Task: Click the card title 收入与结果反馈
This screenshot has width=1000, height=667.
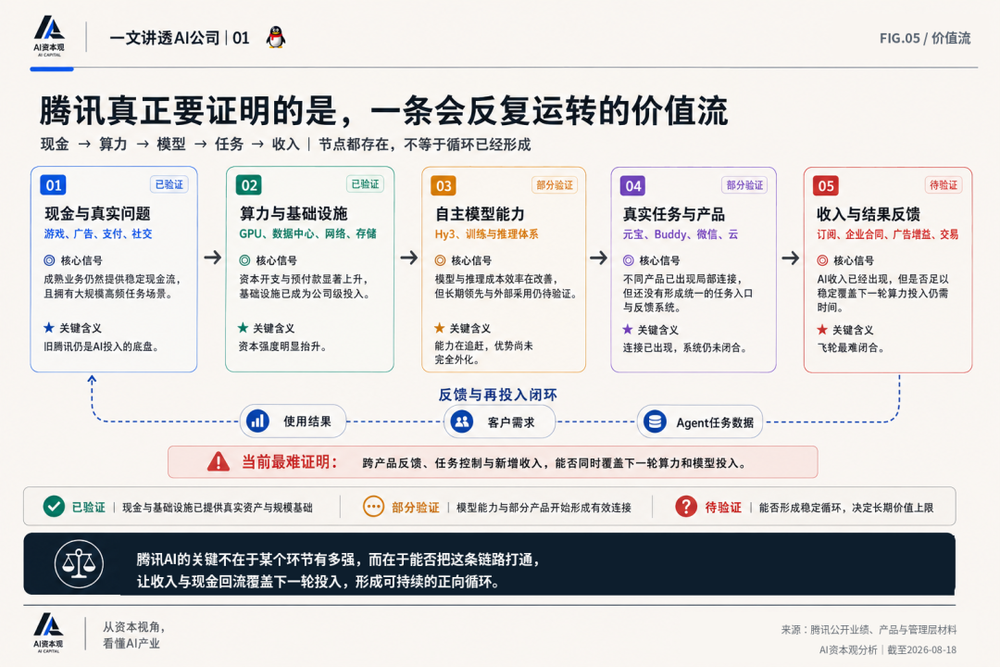Action: pos(868,214)
